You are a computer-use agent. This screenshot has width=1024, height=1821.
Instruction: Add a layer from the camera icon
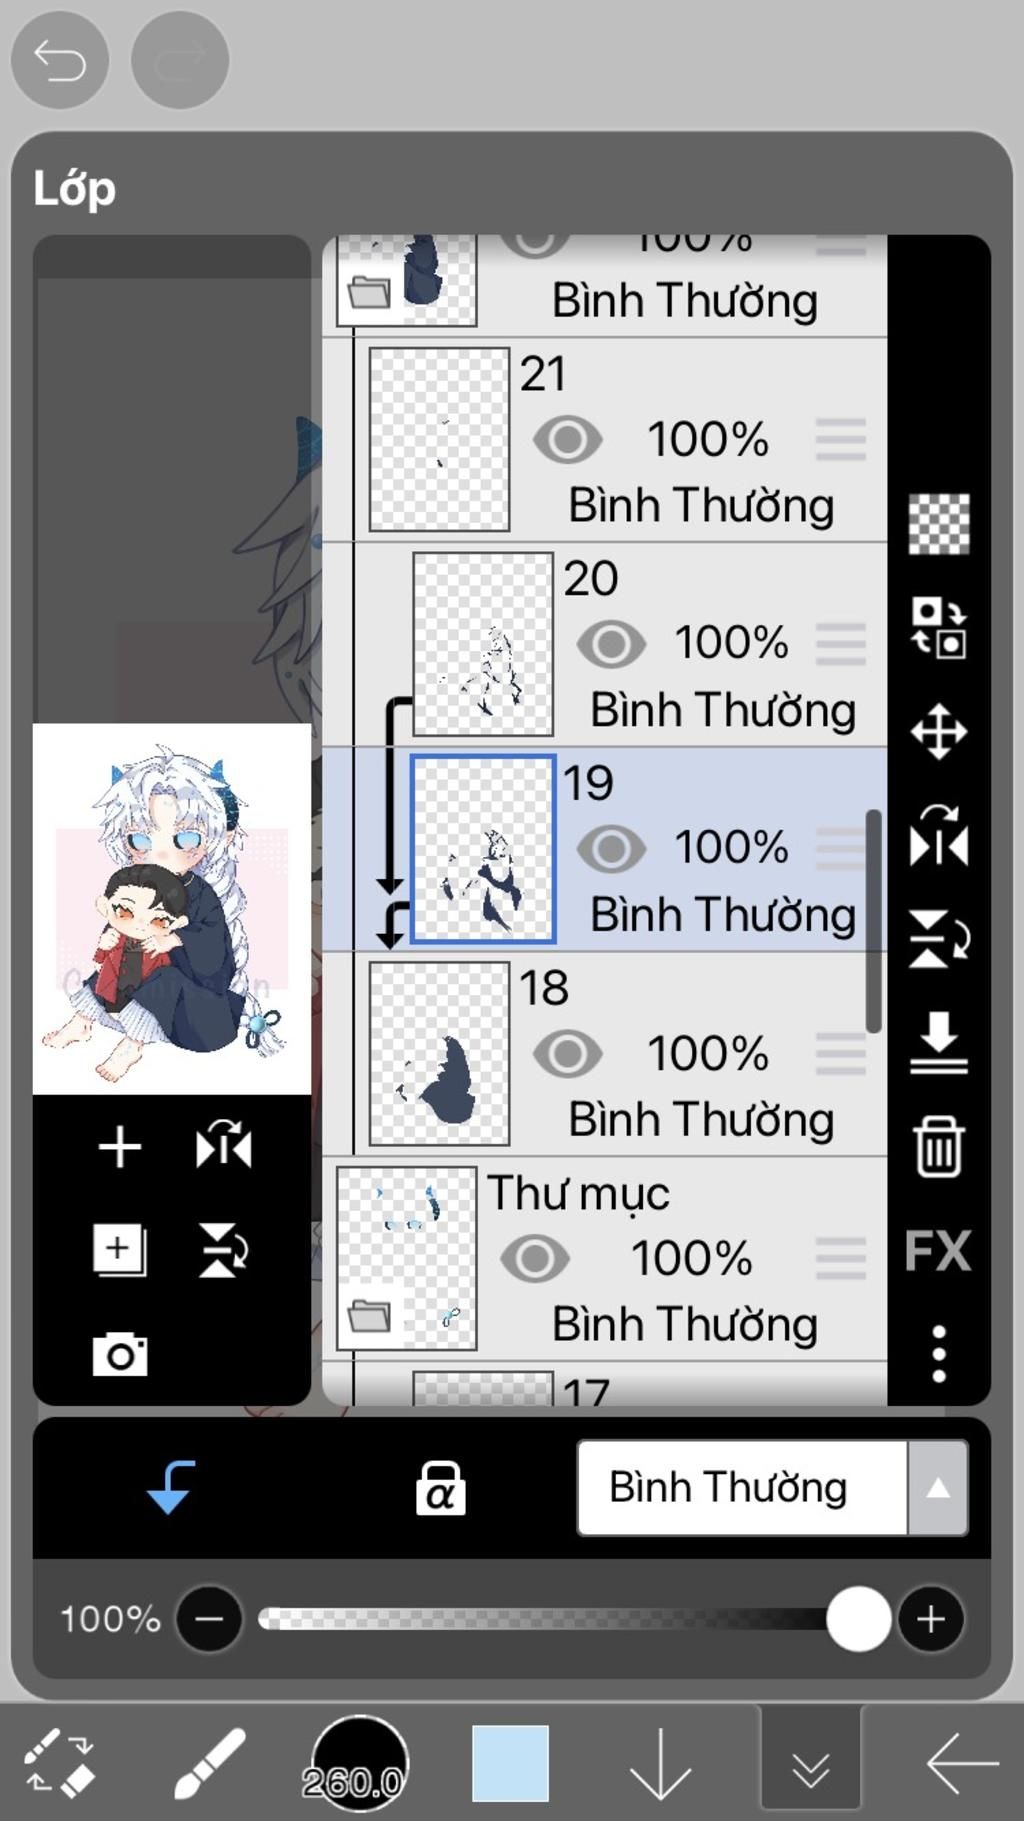coord(120,1354)
